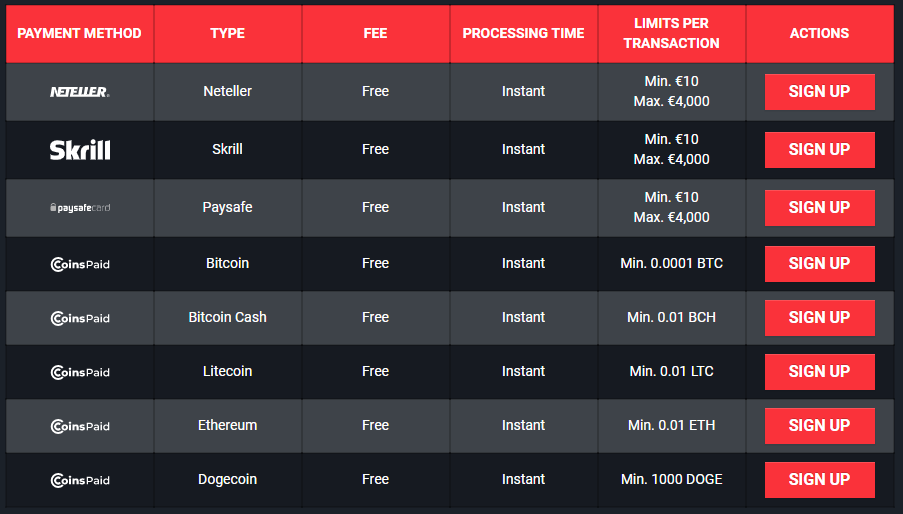Click Free in the Bitcoin row
Screen dimensions: 903x514
(x=375, y=264)
